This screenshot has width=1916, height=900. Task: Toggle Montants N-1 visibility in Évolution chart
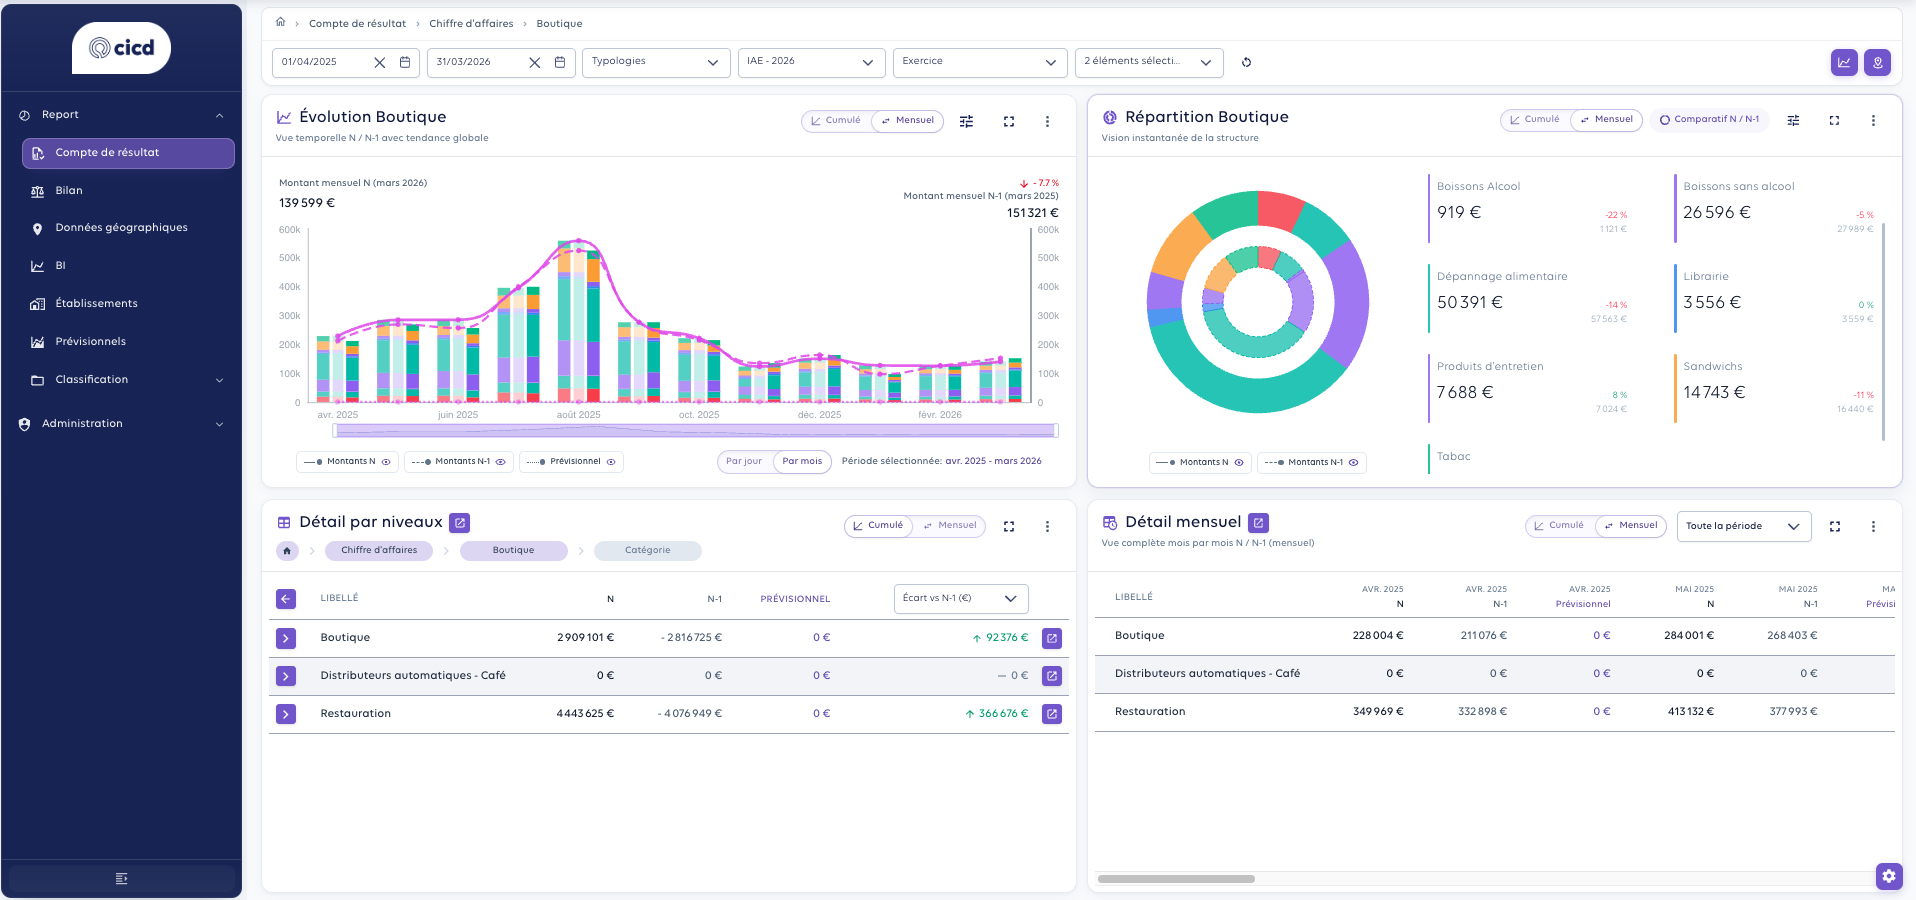[500, 462]
